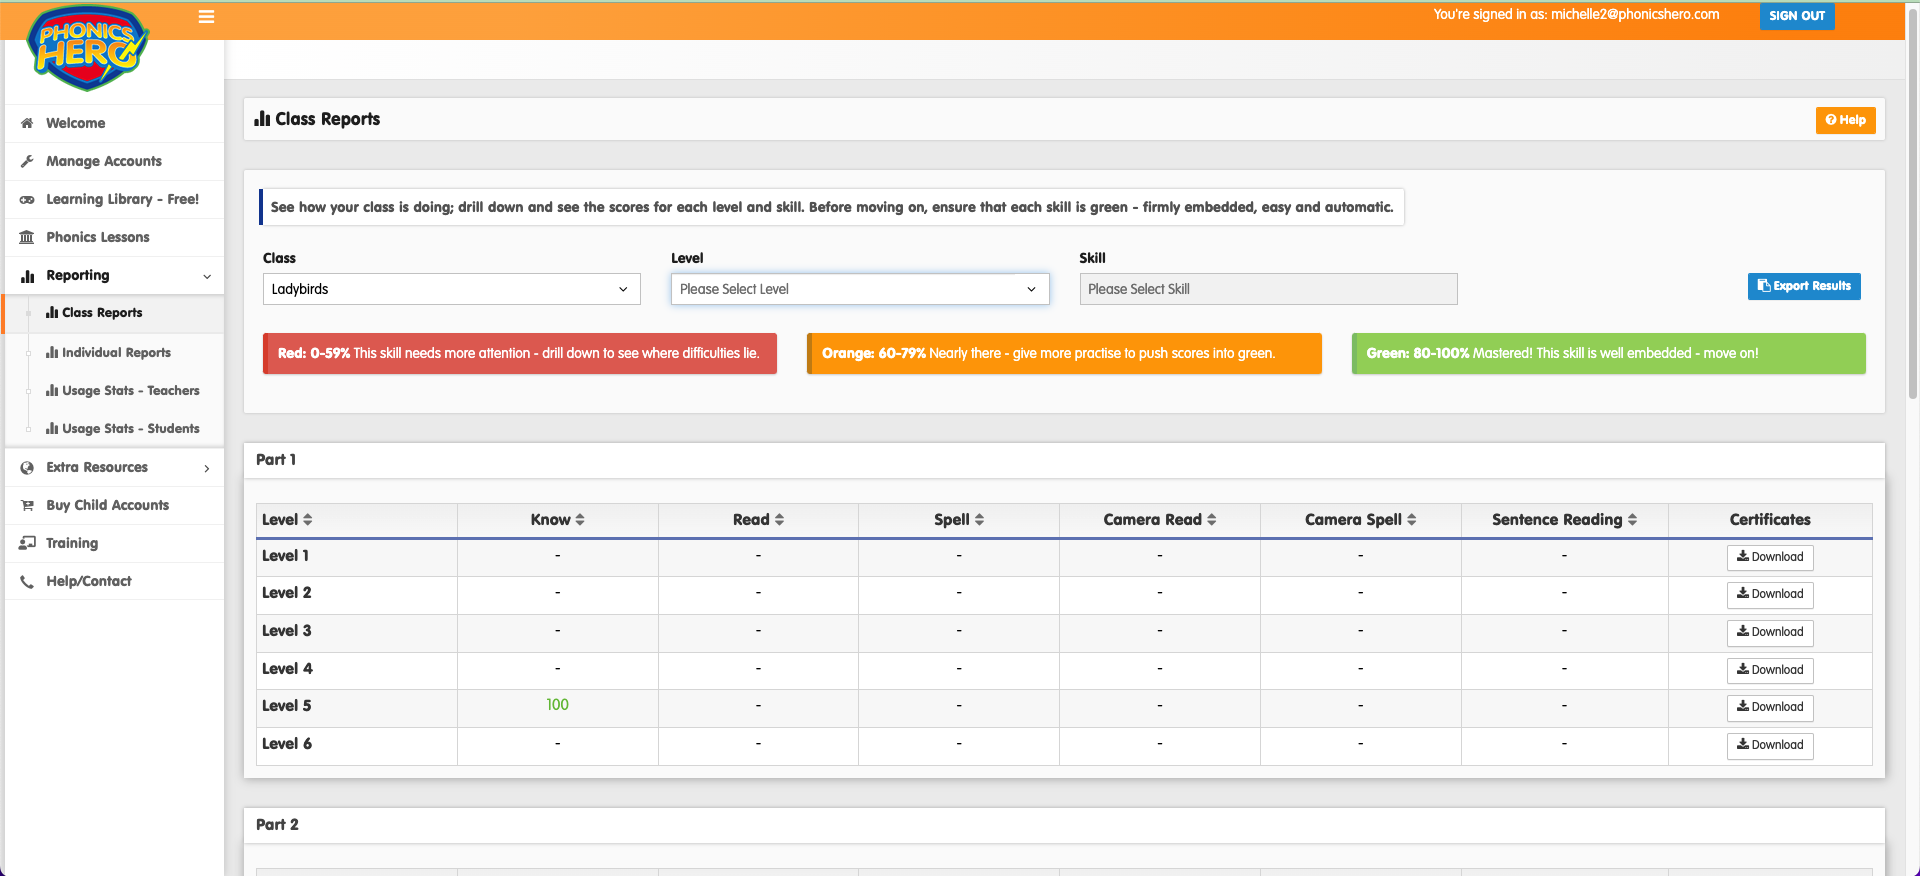Screen dimensions: 1920x876
Task: Click the Level 6 row label
Action: tap(286, 744)
